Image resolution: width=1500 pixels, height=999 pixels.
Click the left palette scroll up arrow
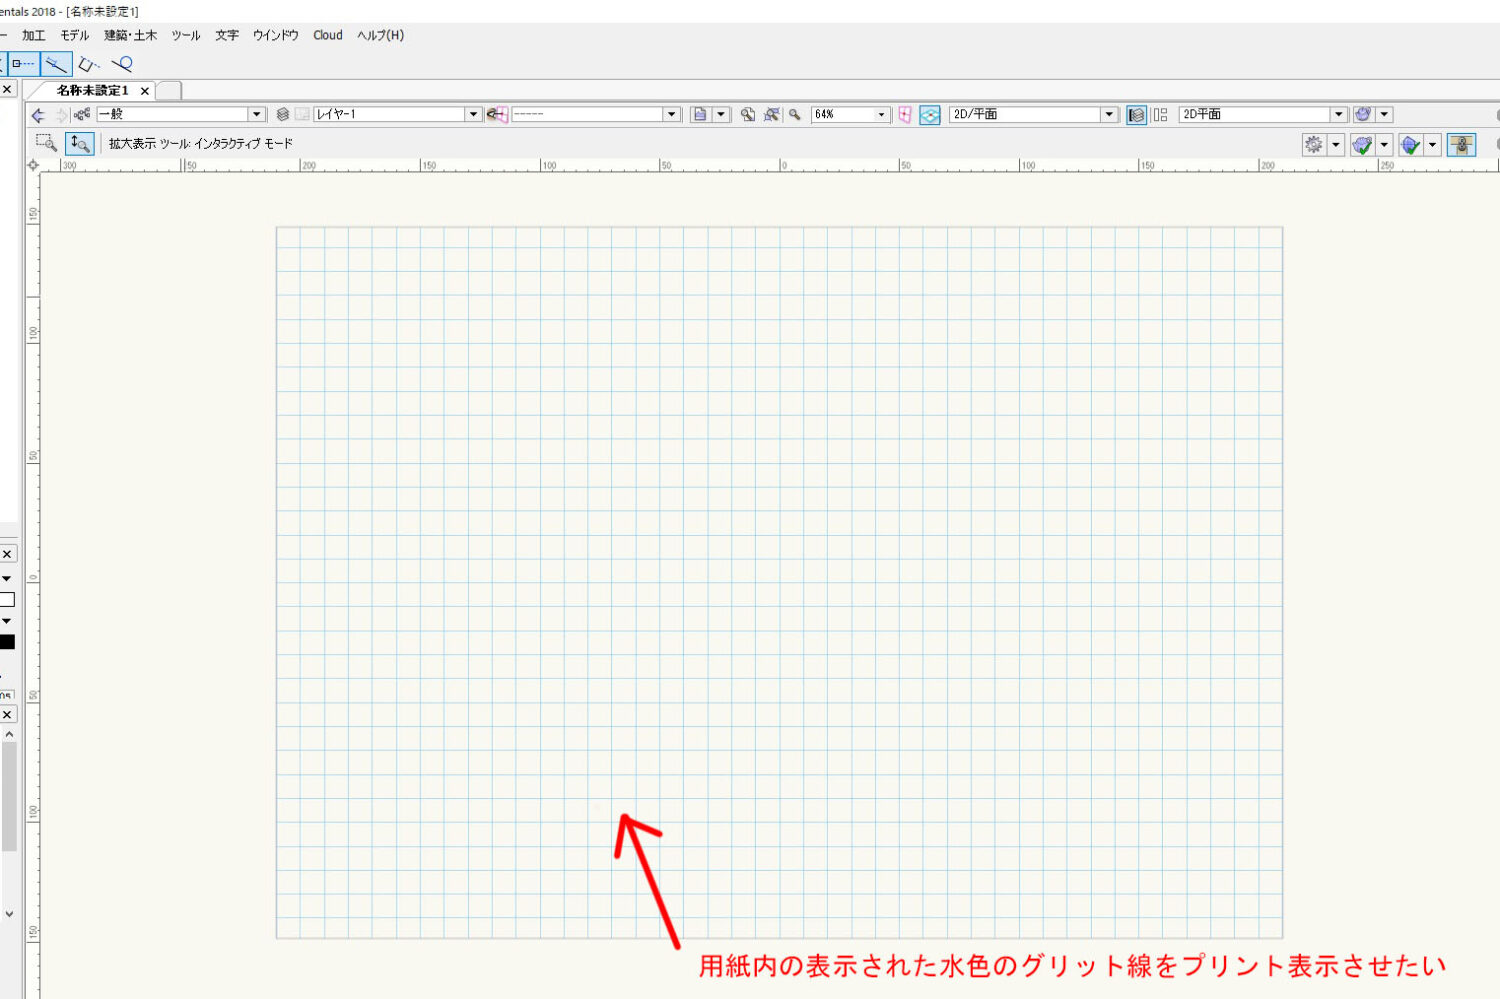coord(9,735)
